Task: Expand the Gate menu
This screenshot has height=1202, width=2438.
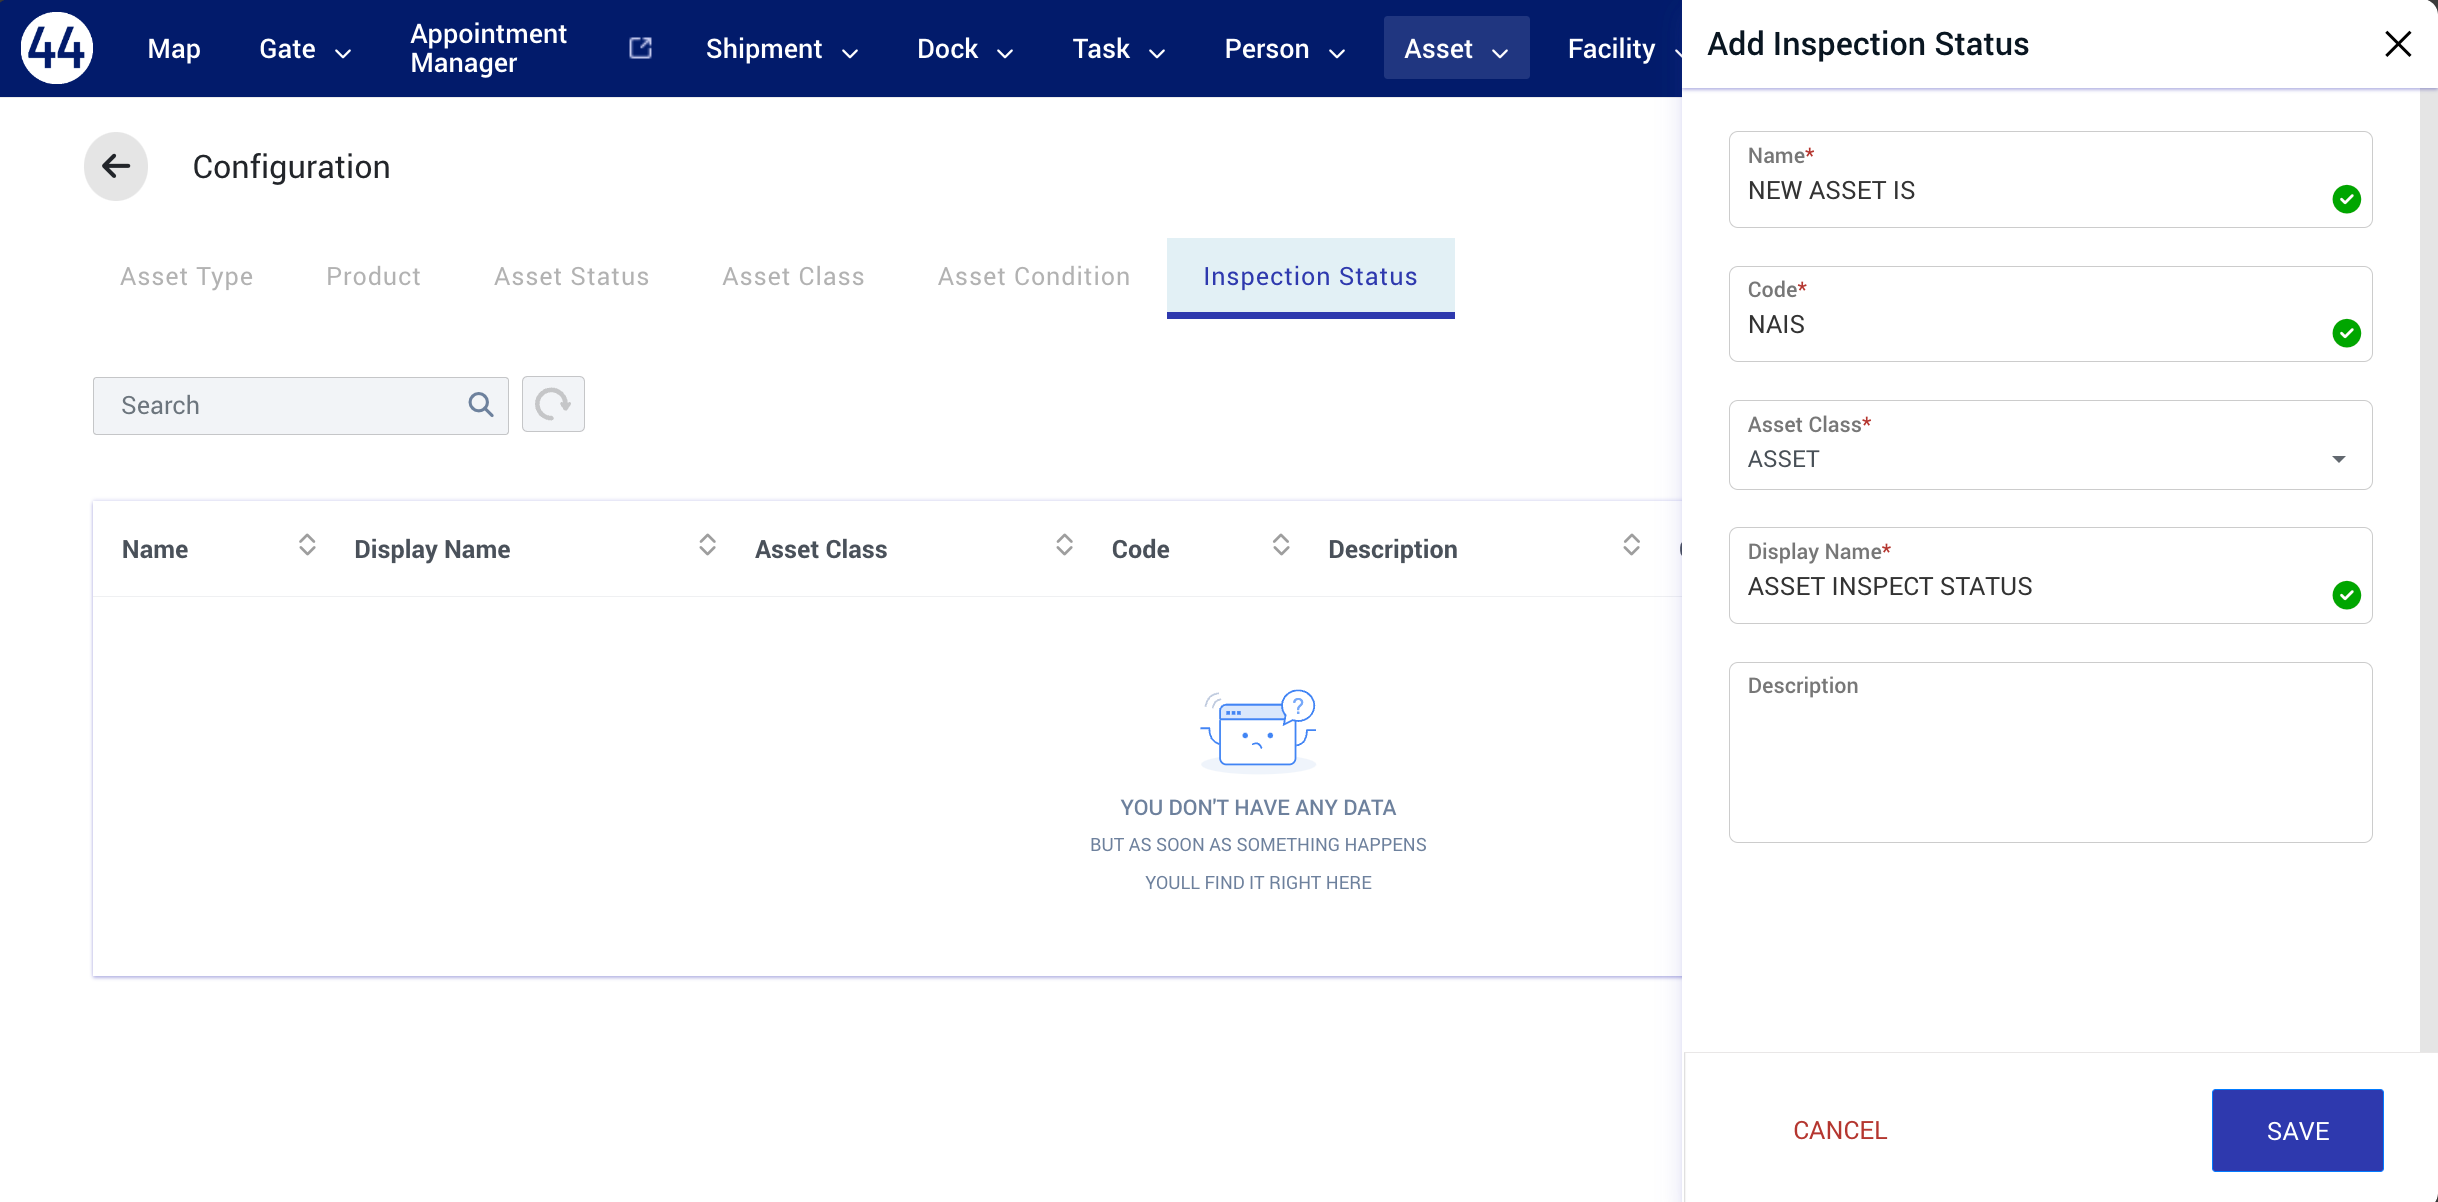Action: click(305, 49)
